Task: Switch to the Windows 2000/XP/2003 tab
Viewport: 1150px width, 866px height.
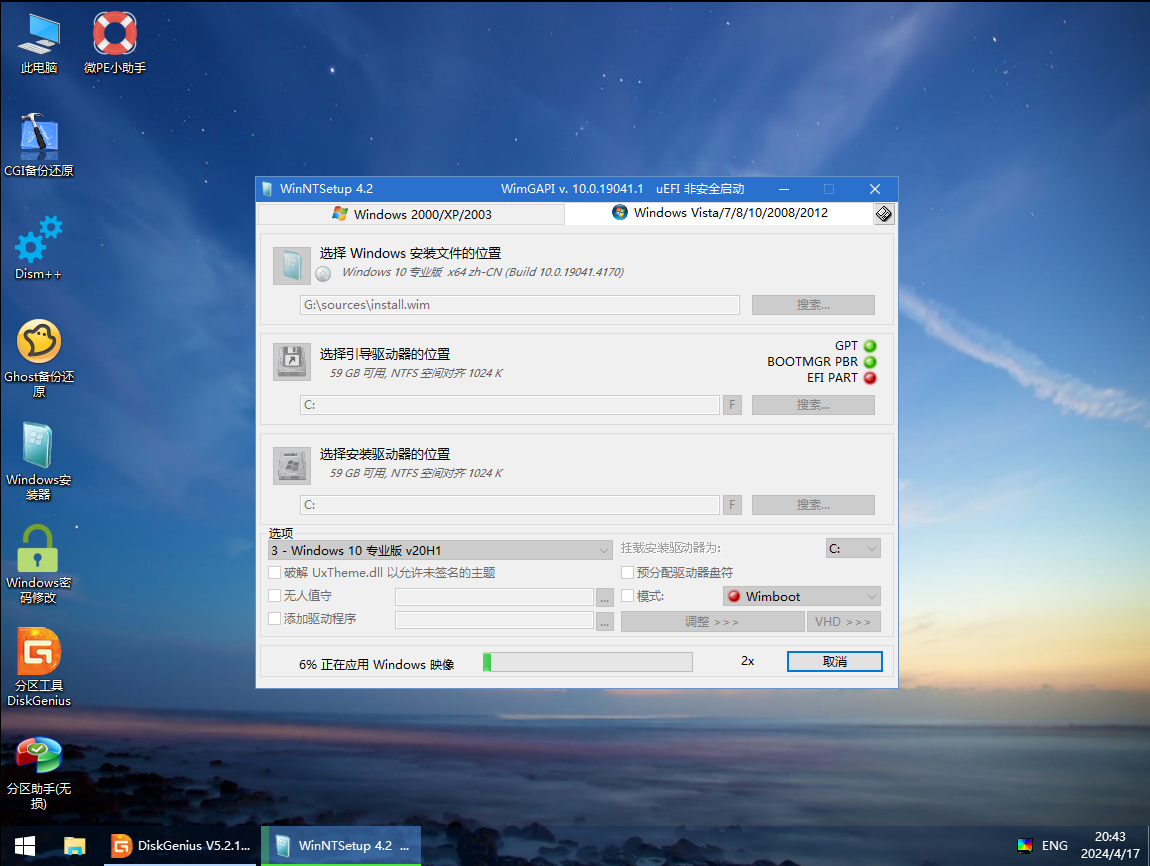Action: pos(411,214)
